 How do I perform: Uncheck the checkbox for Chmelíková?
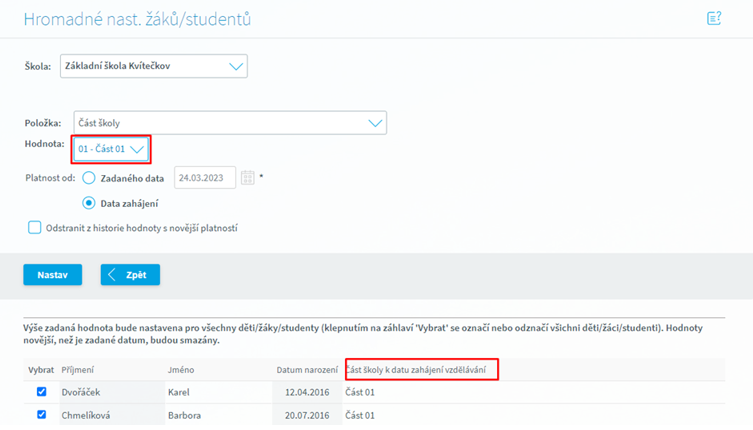(41, 414)
